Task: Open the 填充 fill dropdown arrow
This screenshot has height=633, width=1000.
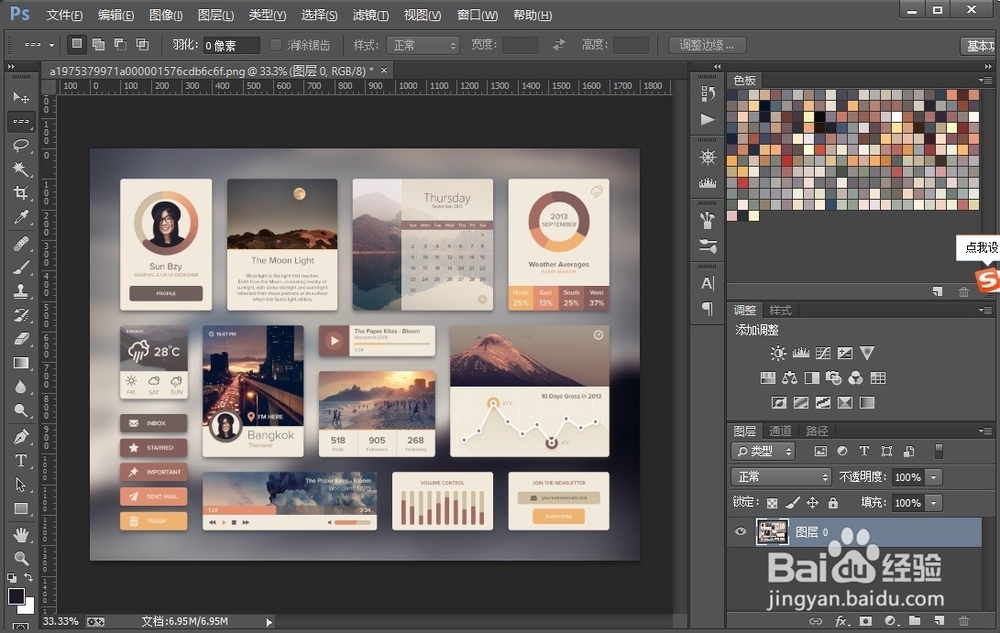Action: (934, 503)
